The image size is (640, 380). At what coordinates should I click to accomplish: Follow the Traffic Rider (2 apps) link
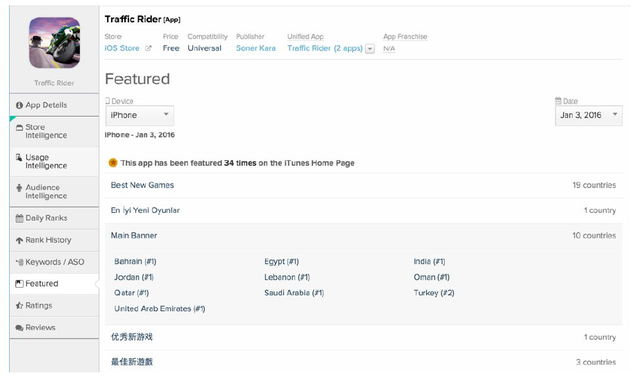(x=325, y=48)
